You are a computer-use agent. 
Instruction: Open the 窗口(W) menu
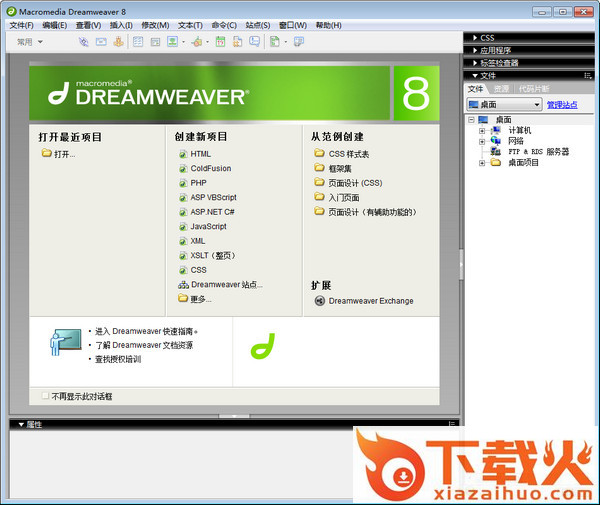click(293, 25)
